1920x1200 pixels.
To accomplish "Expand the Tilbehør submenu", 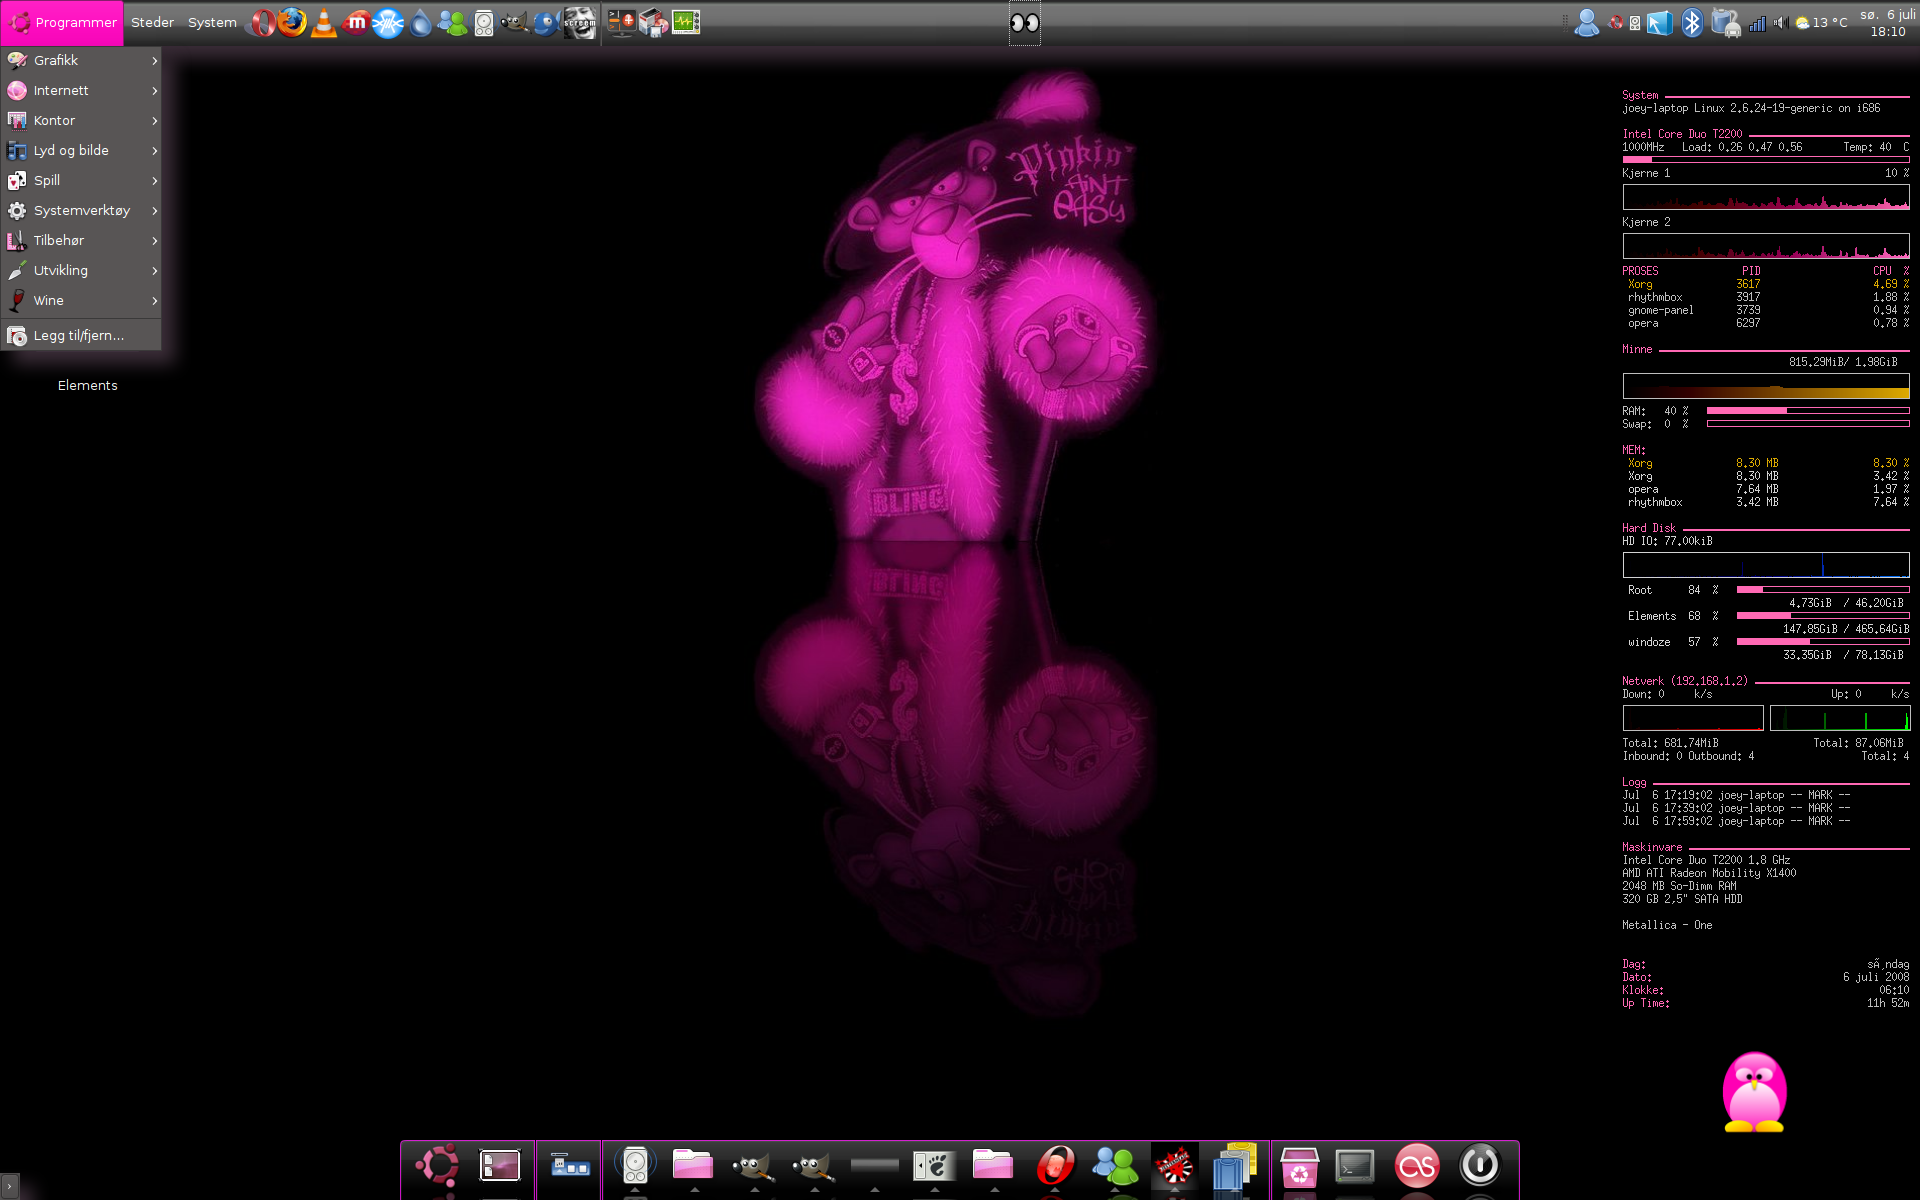I will [81, 240].
